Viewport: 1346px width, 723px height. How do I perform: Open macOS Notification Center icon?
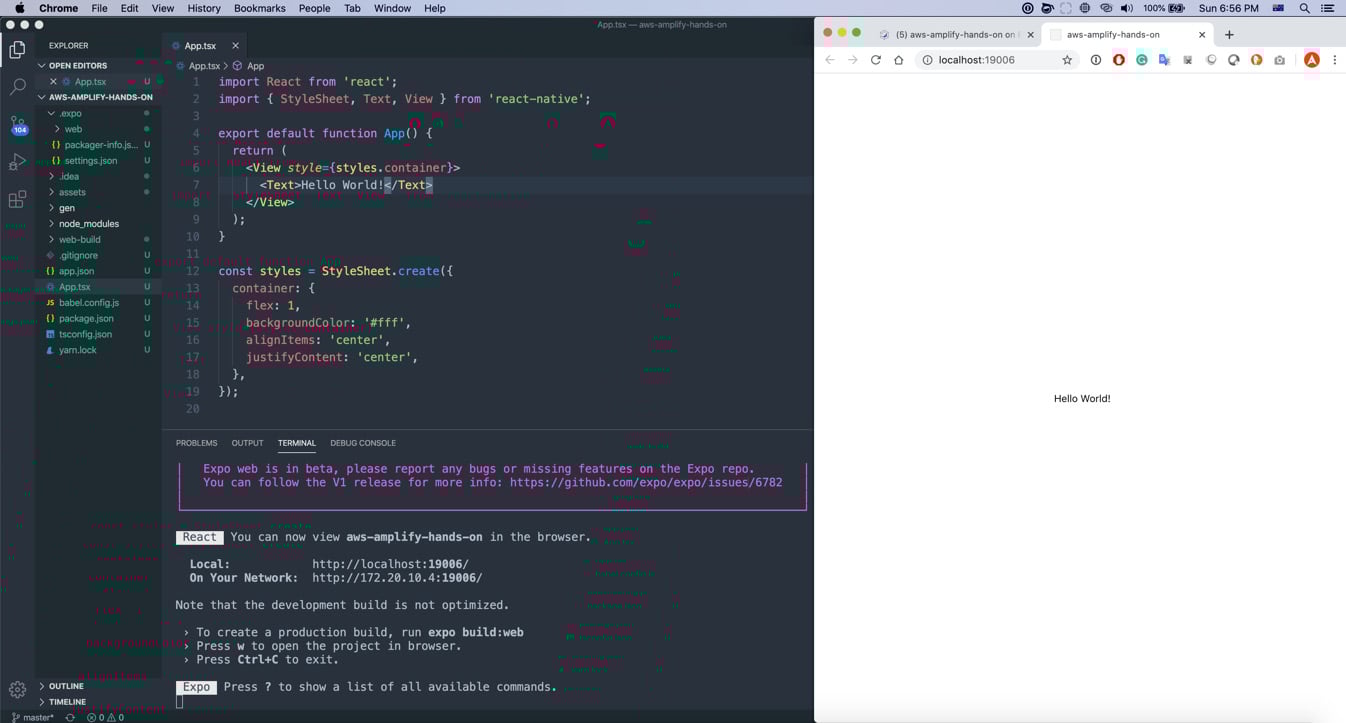[x=1328, y=8]
